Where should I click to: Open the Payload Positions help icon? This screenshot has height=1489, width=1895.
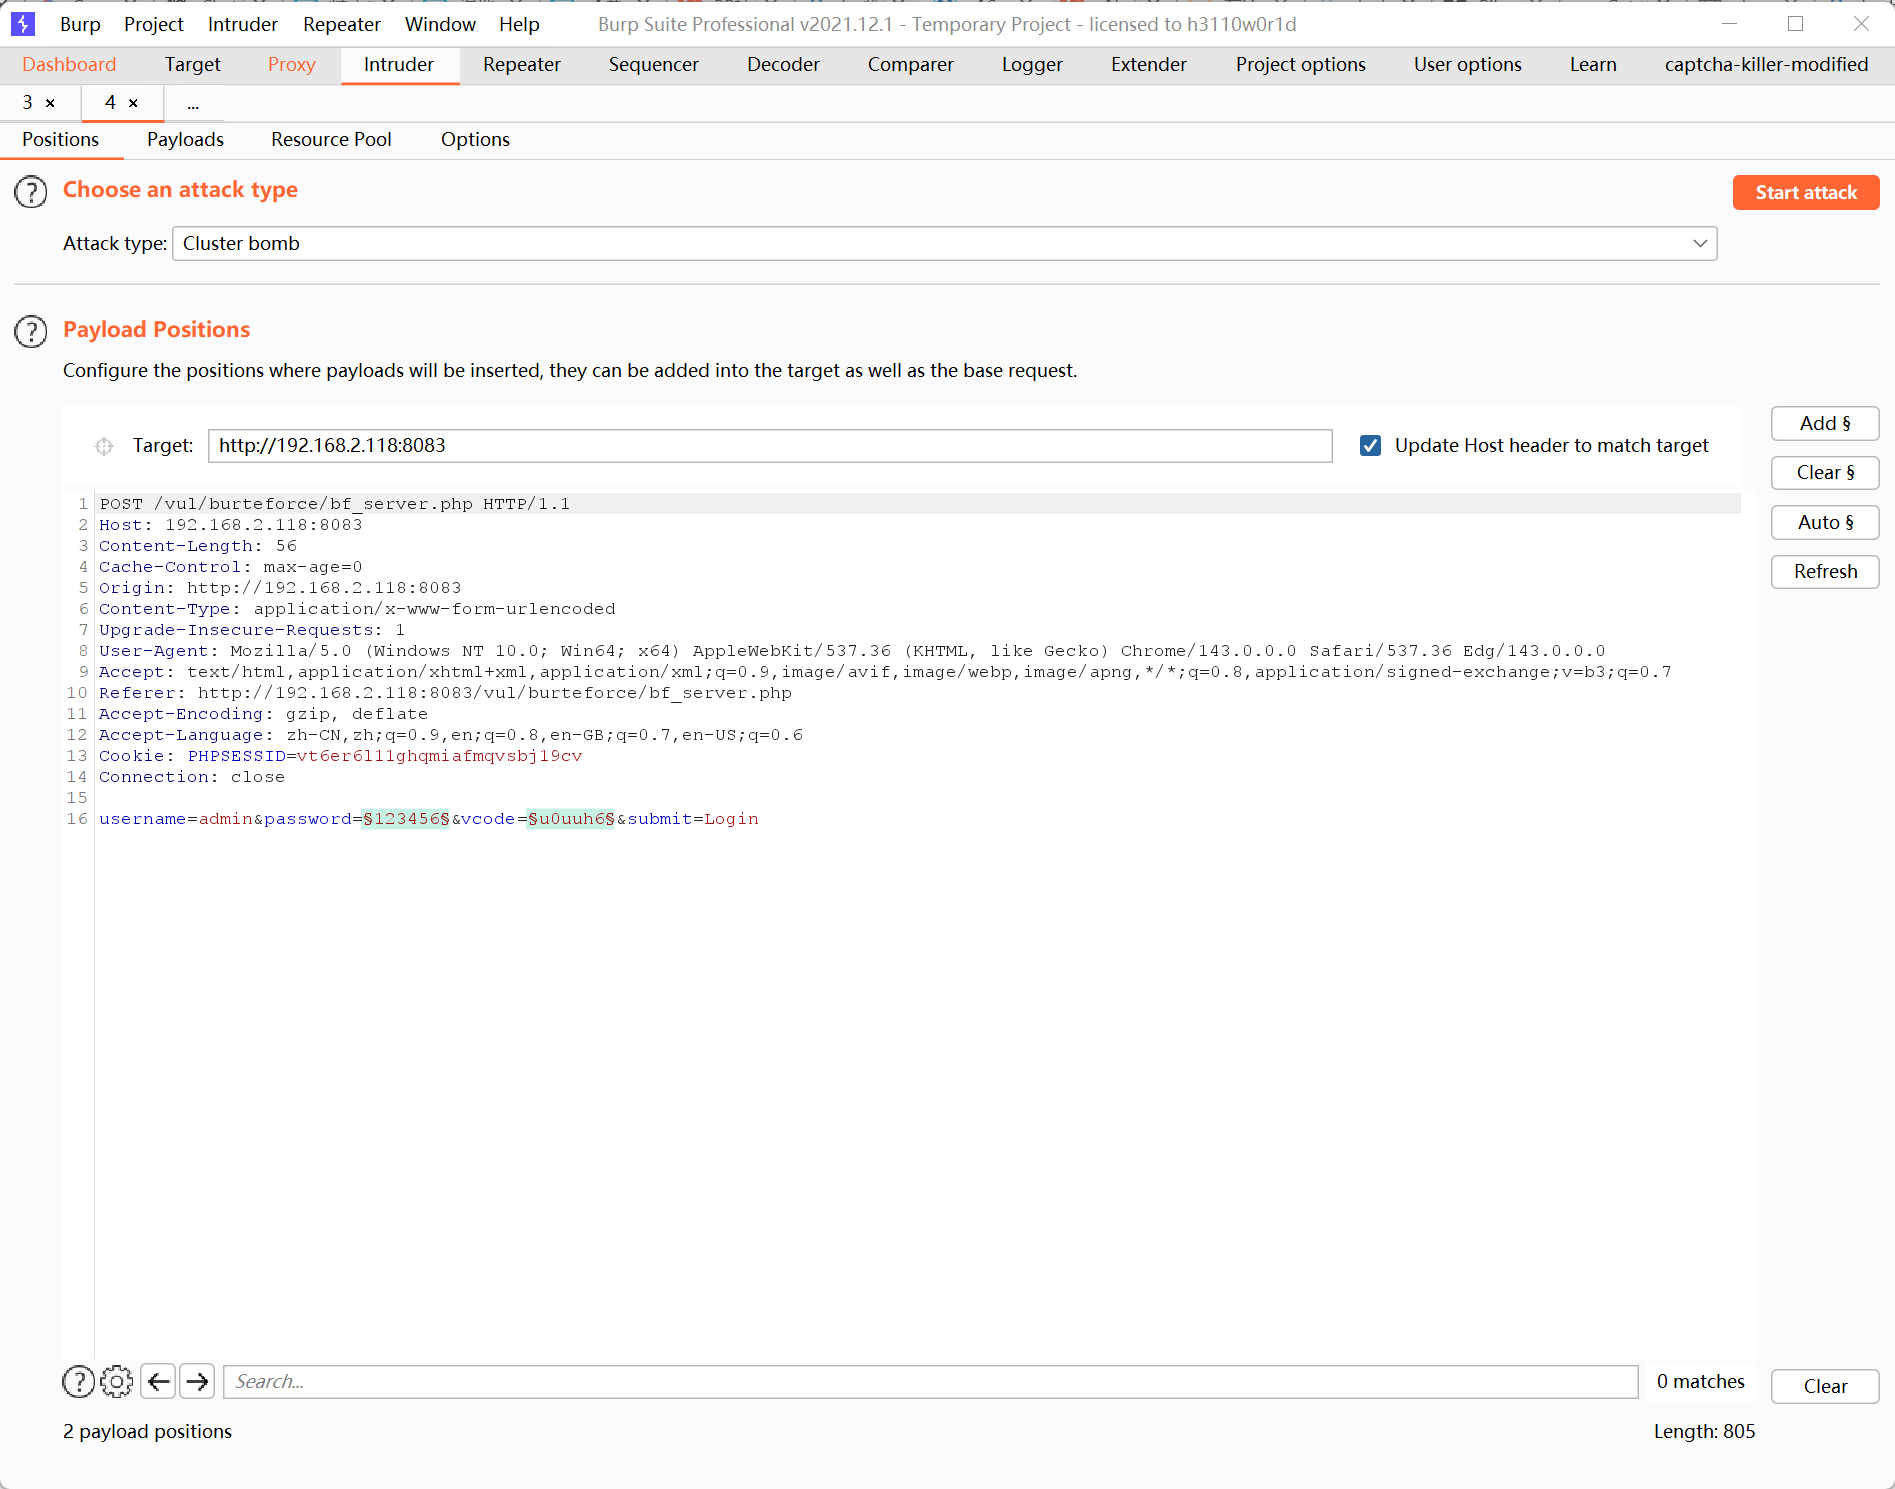click(x=31, y=331)
